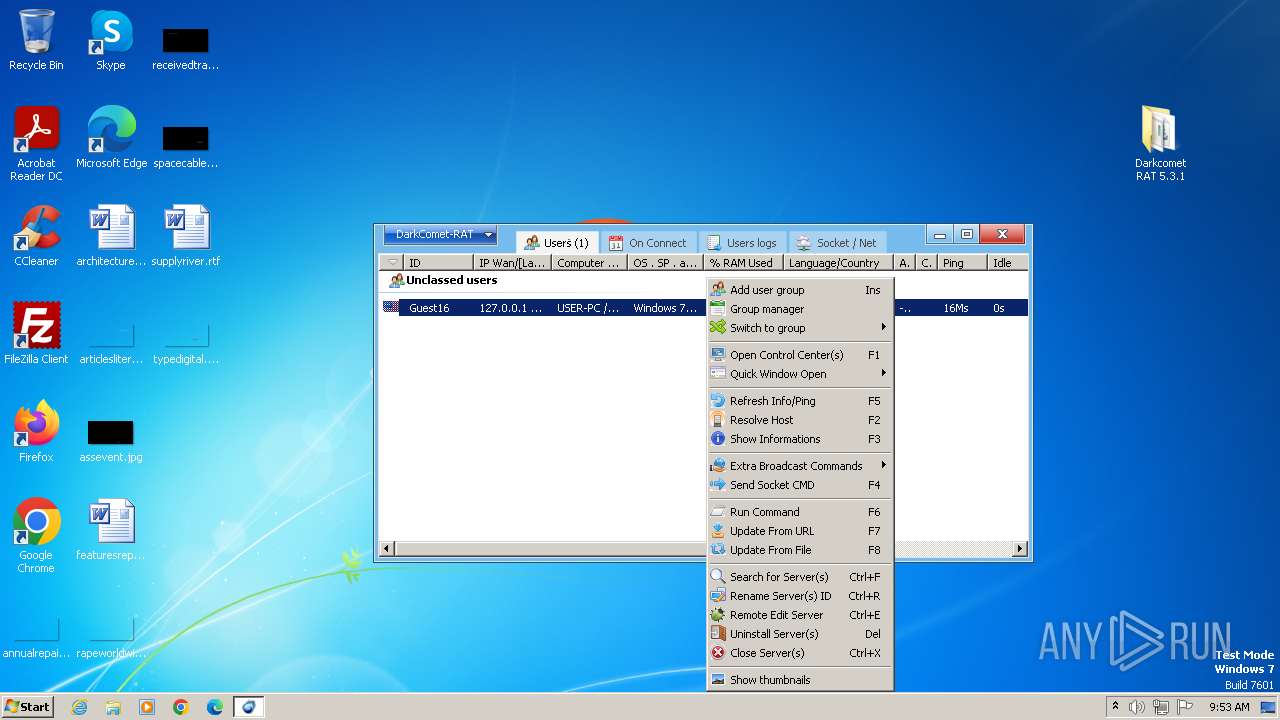Open the DarkComet-RAT dropdown button

[x=440, y=235]
